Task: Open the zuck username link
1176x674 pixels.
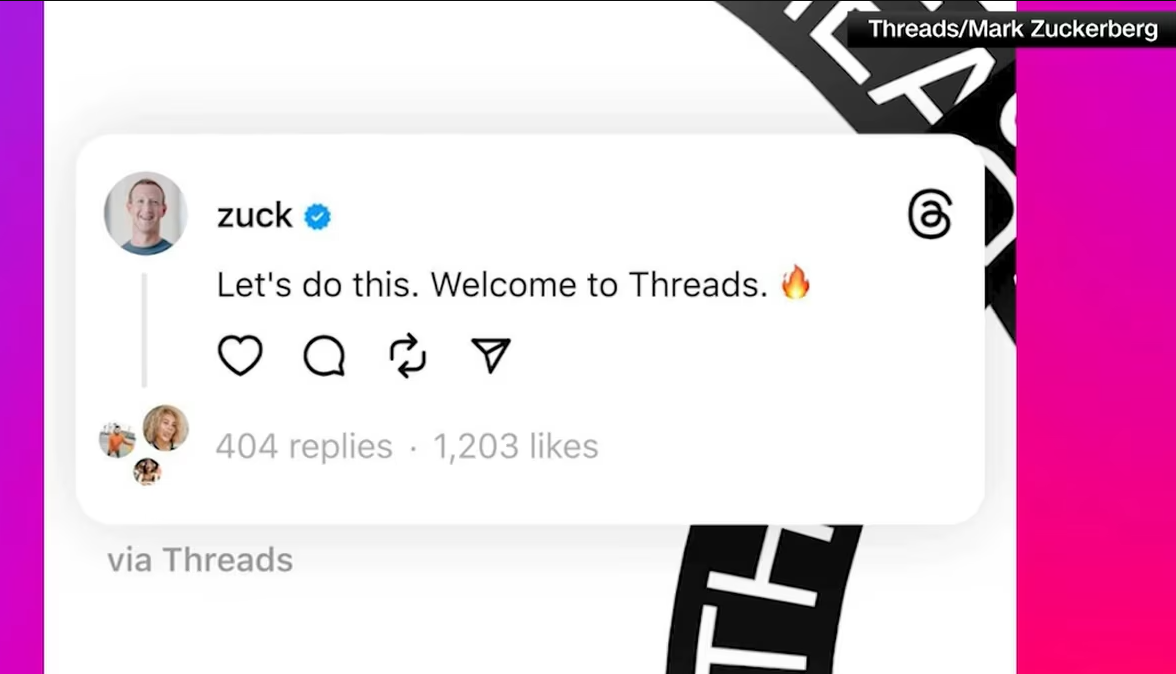Action: (255, 216)
